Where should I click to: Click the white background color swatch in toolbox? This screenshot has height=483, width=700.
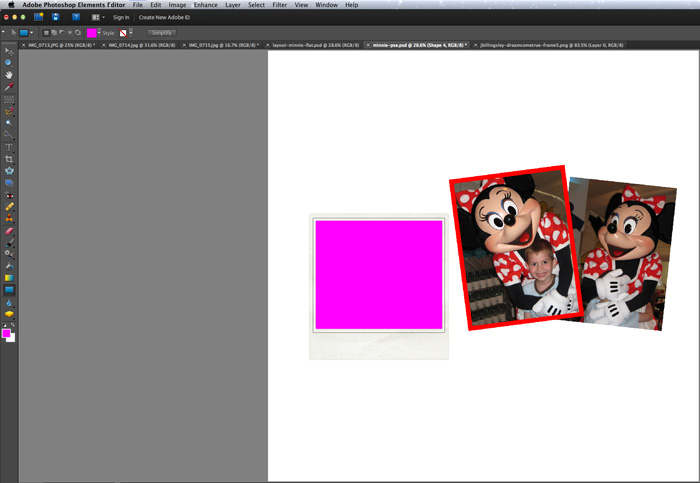(12, 339)
